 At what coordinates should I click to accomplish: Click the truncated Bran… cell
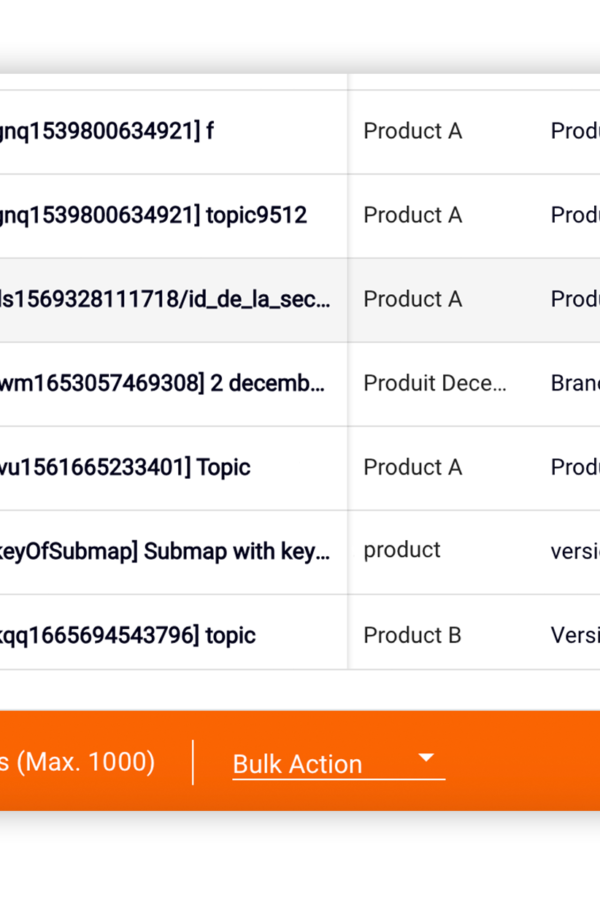pos(575,383)
